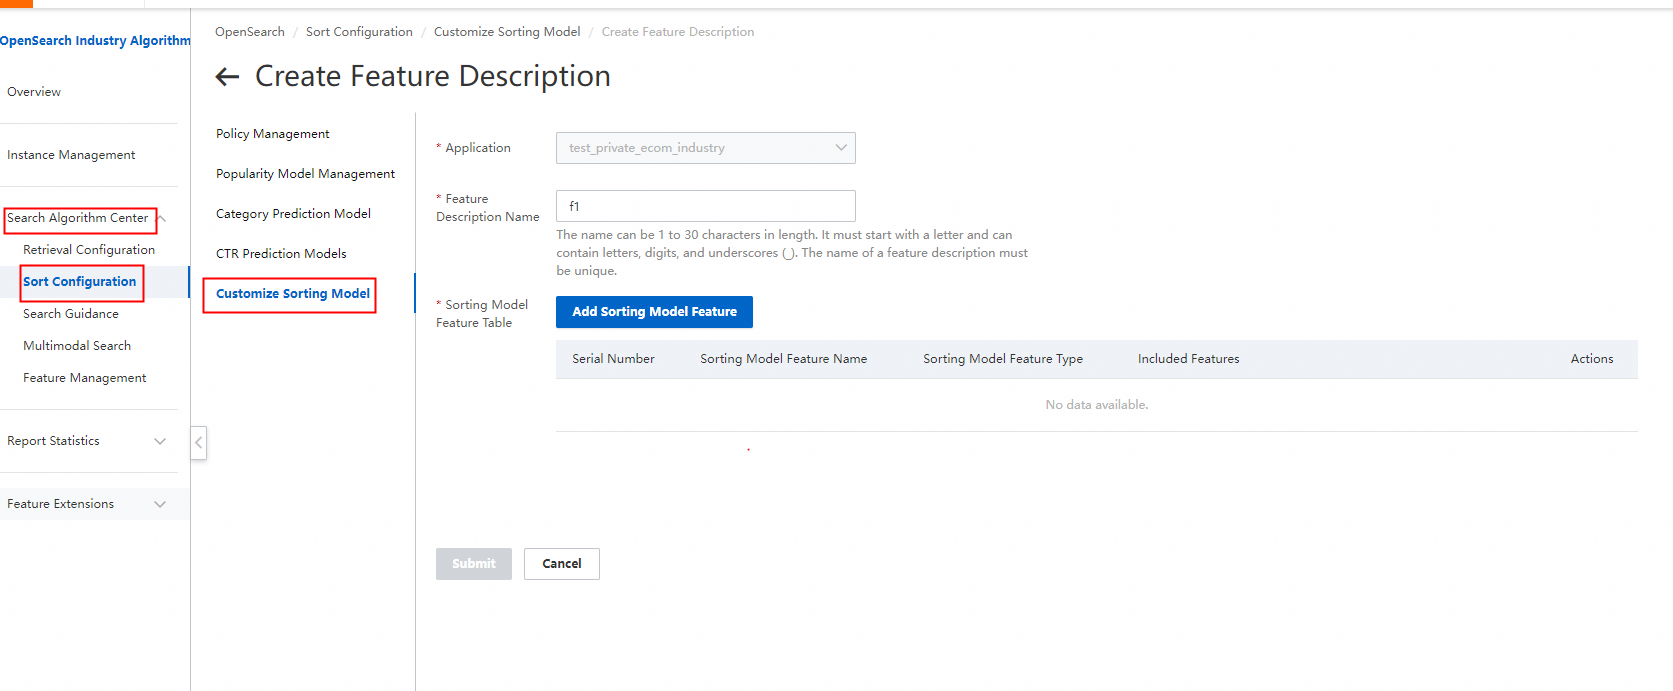Open the Customize Sorting Model breadcrumb

(x=507, y=32)
